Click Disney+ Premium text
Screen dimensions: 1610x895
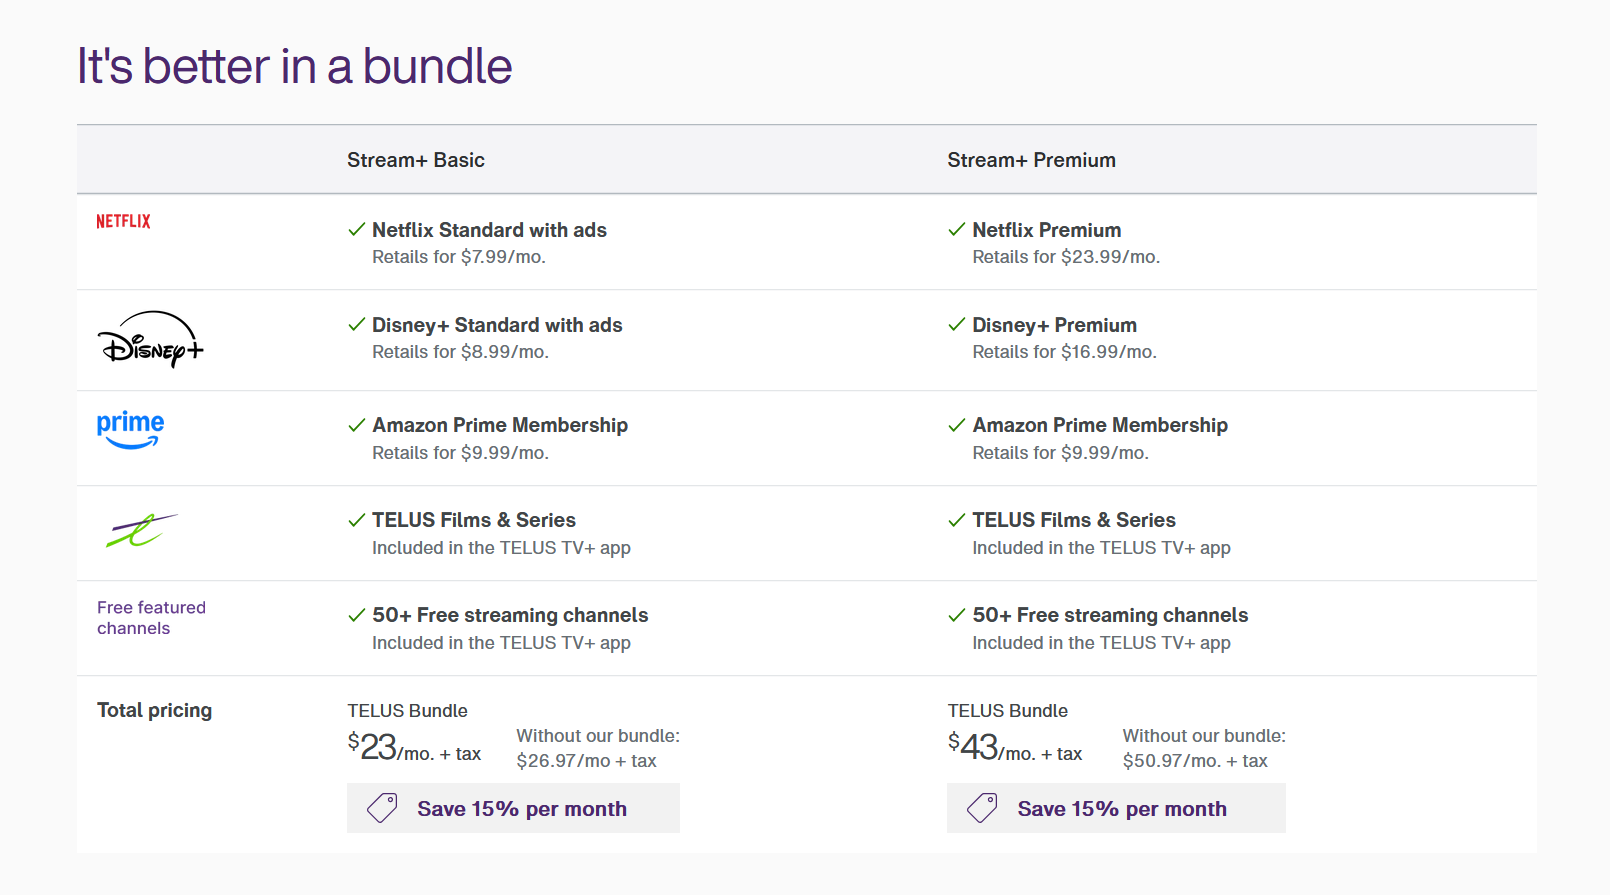pyautogui.click(x=1054, y=325)
